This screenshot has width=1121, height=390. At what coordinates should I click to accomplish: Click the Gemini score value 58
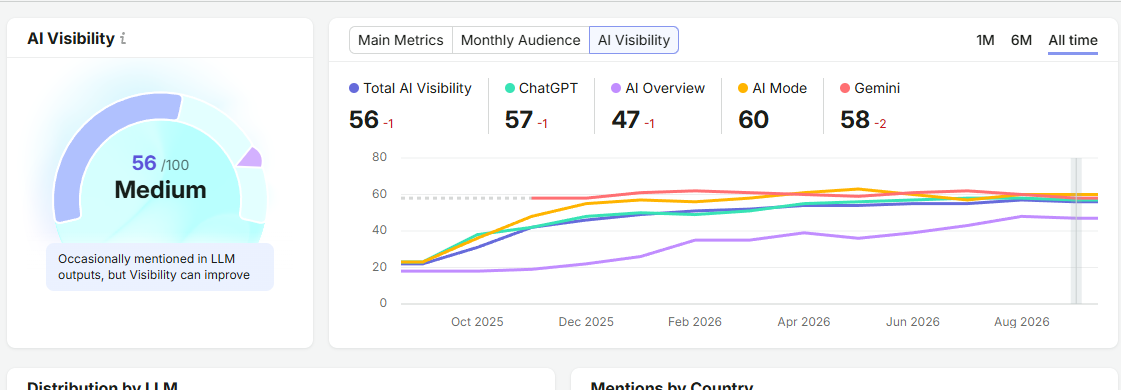click(x=855, y=119)
